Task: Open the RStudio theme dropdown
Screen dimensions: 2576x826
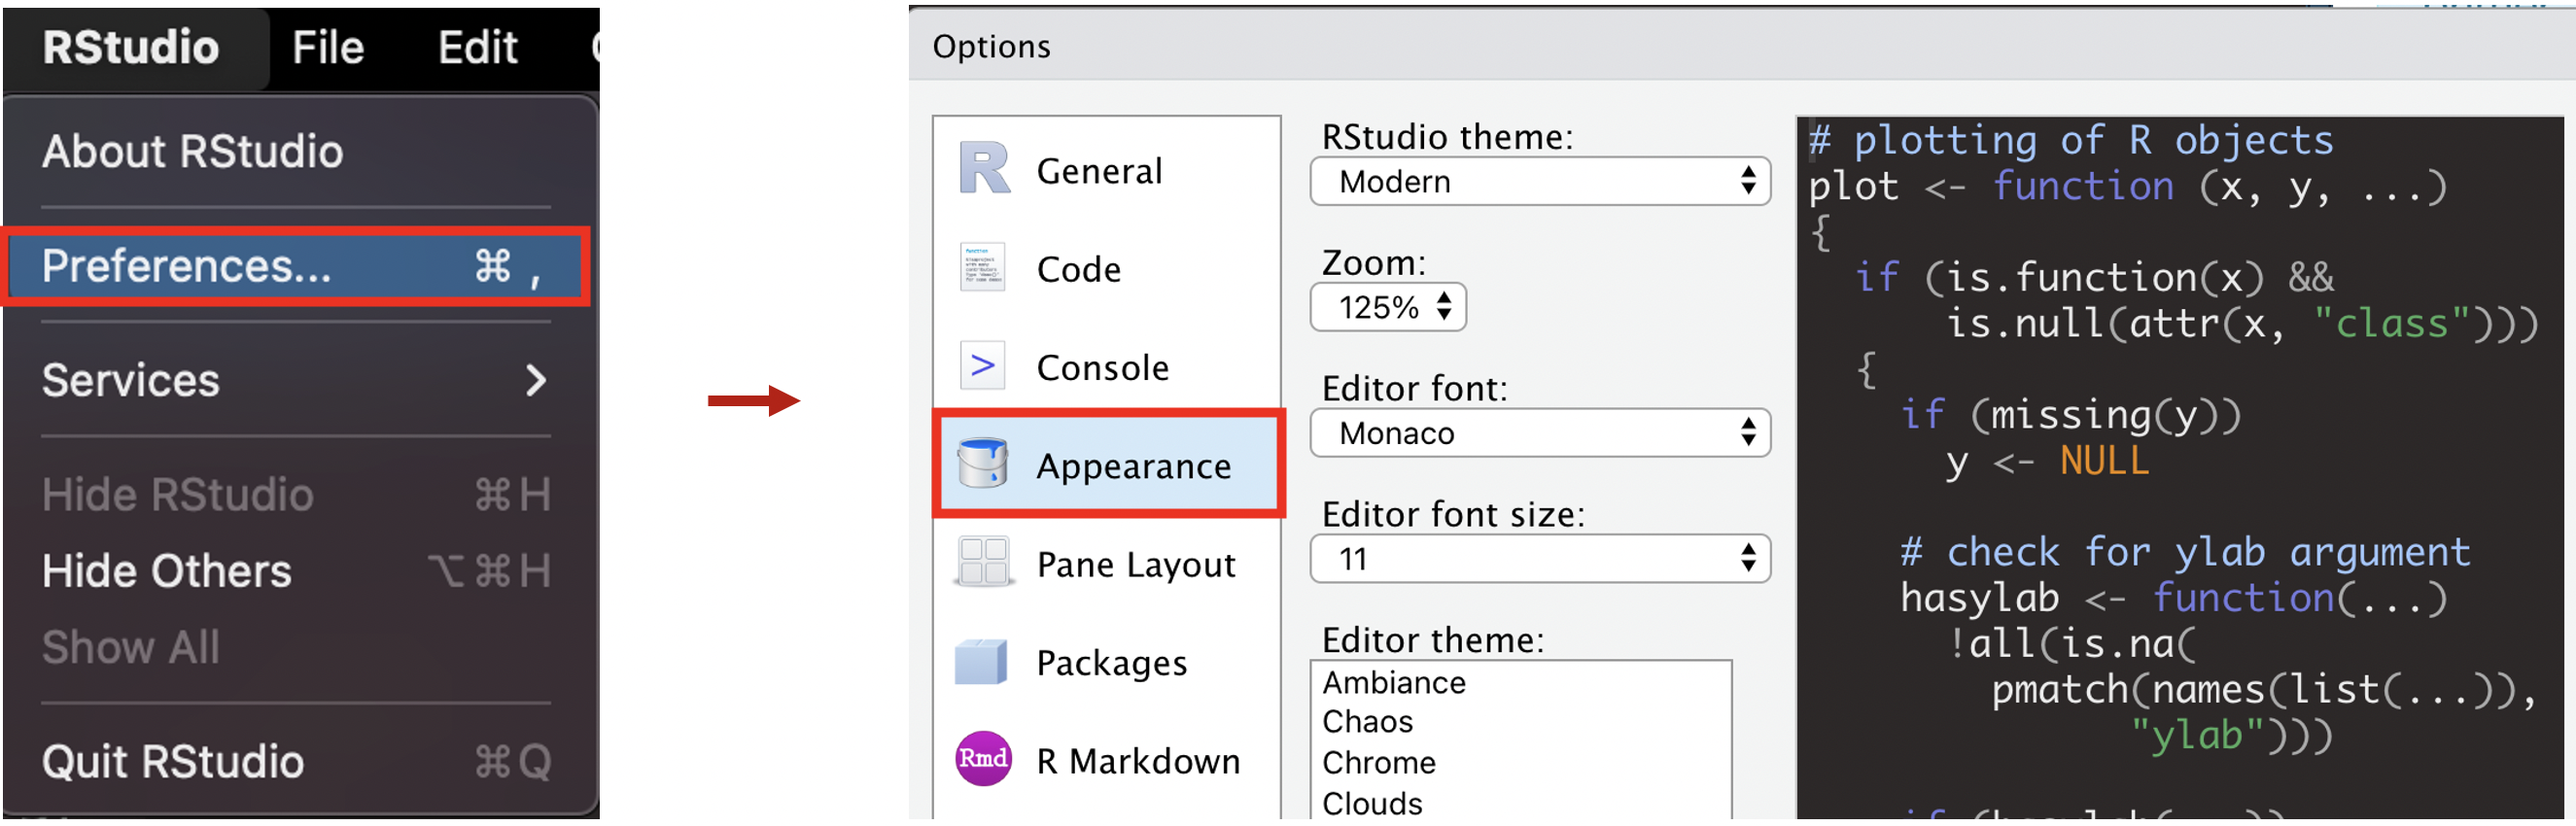Action: (x=1539, y=182)
